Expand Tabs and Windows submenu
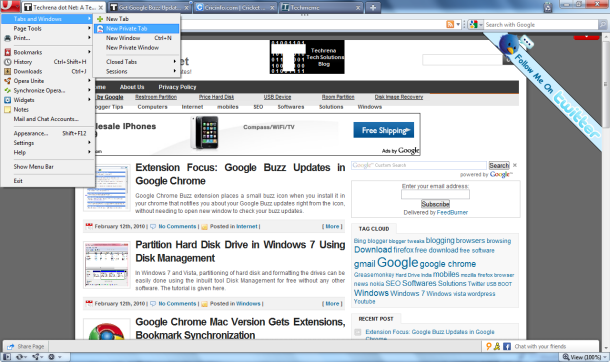 (47, 19)
